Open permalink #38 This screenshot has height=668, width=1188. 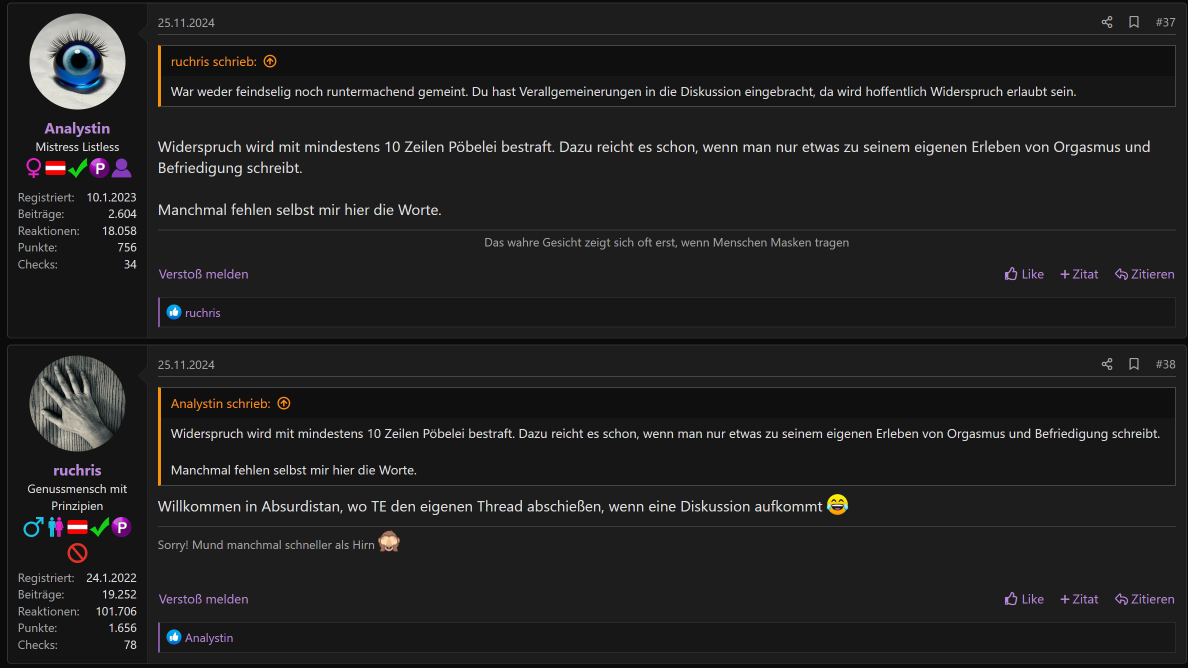coord(1165,364)
